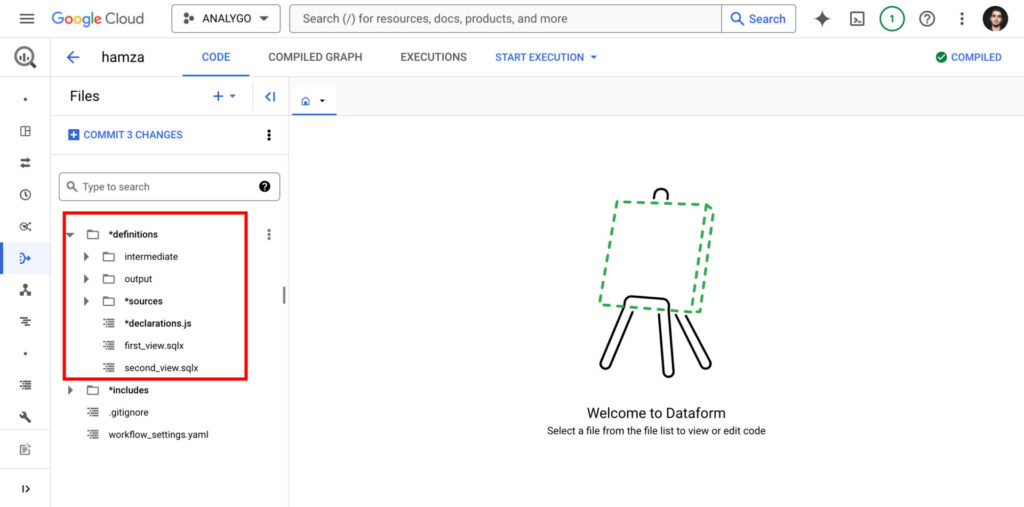Image resolution: width=1024 pixels, height=507 pixels.
Task: Open the ANALYGO project selector dropdown
Action: coord(225,19)
